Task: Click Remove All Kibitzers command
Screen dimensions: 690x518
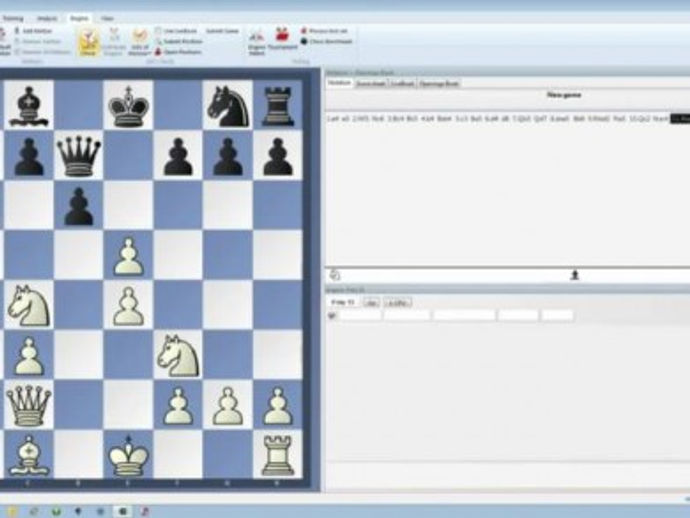Action: pyautogui.click(x=42, y=52)
